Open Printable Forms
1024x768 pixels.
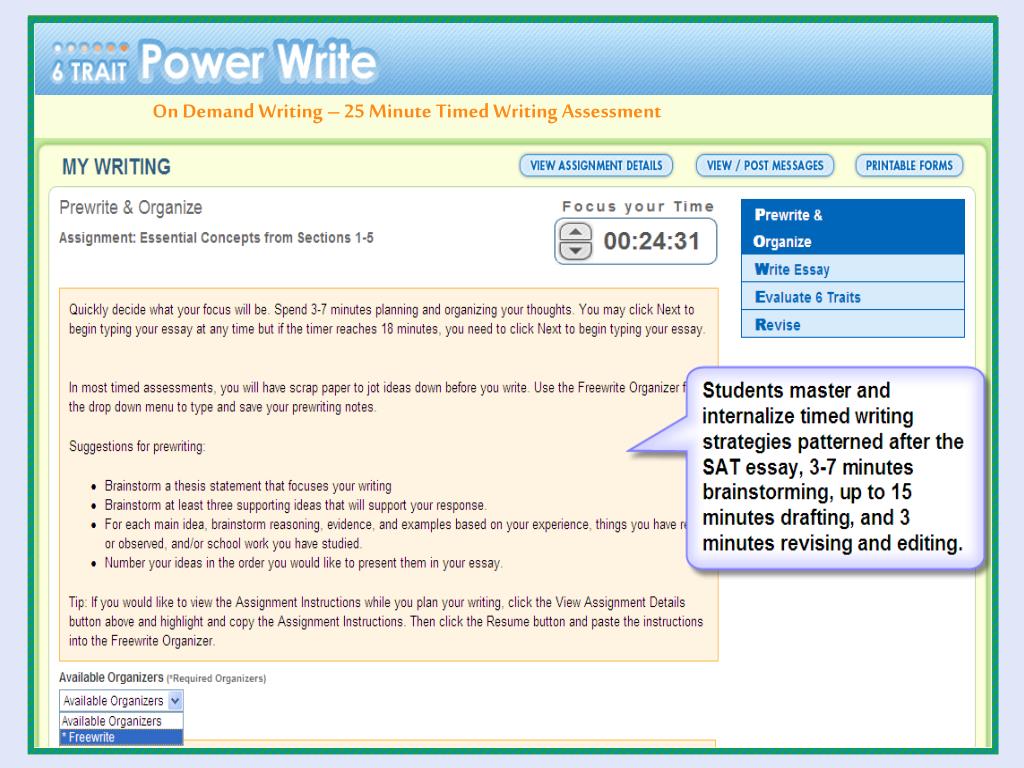click(x=909, y=166)
